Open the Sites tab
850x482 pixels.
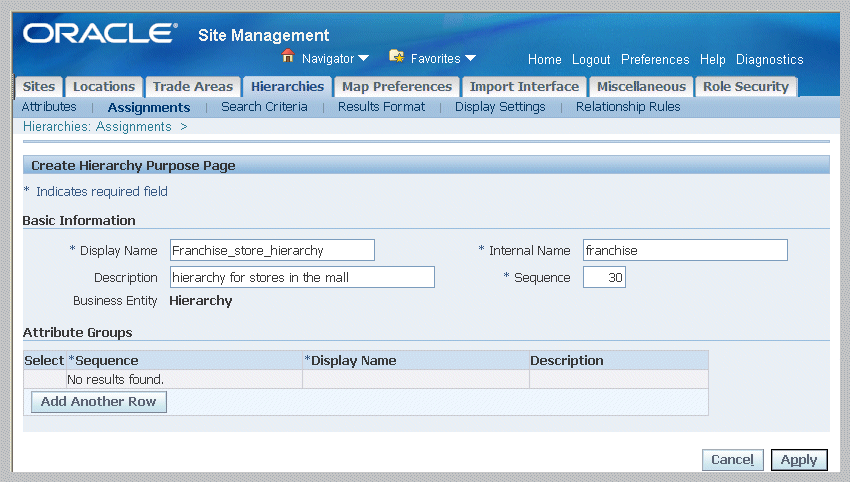click(39, 87)
